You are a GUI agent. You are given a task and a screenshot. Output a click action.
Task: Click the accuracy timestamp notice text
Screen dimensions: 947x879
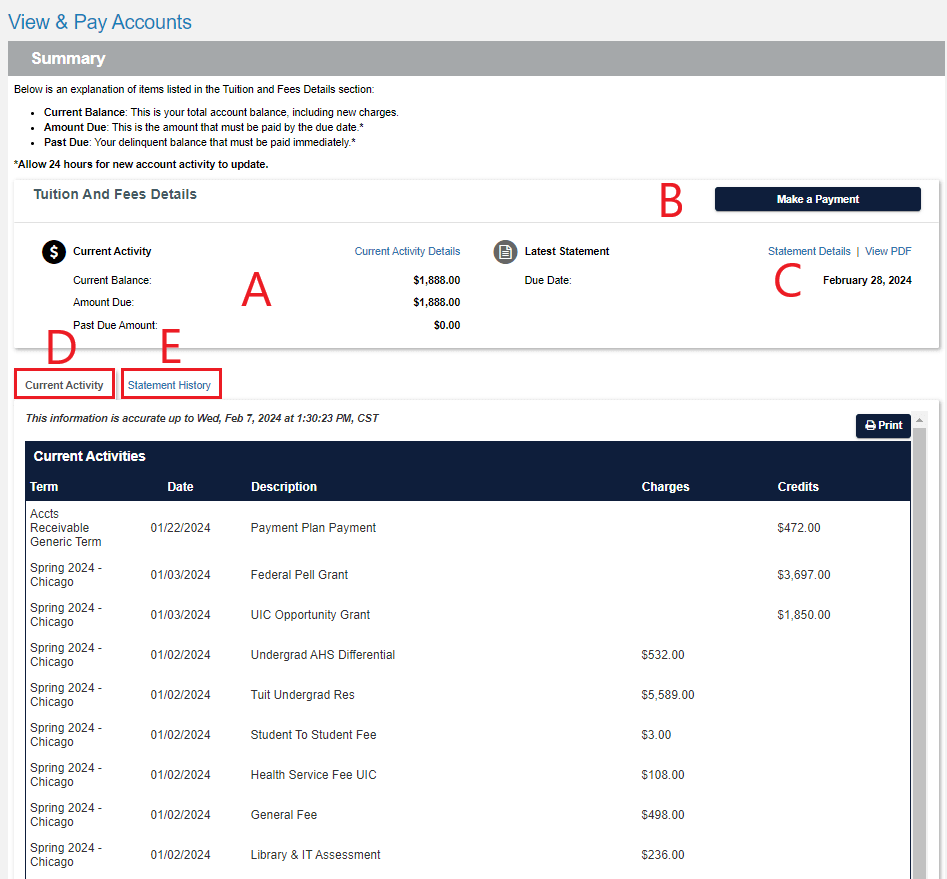tap(202, 418)
